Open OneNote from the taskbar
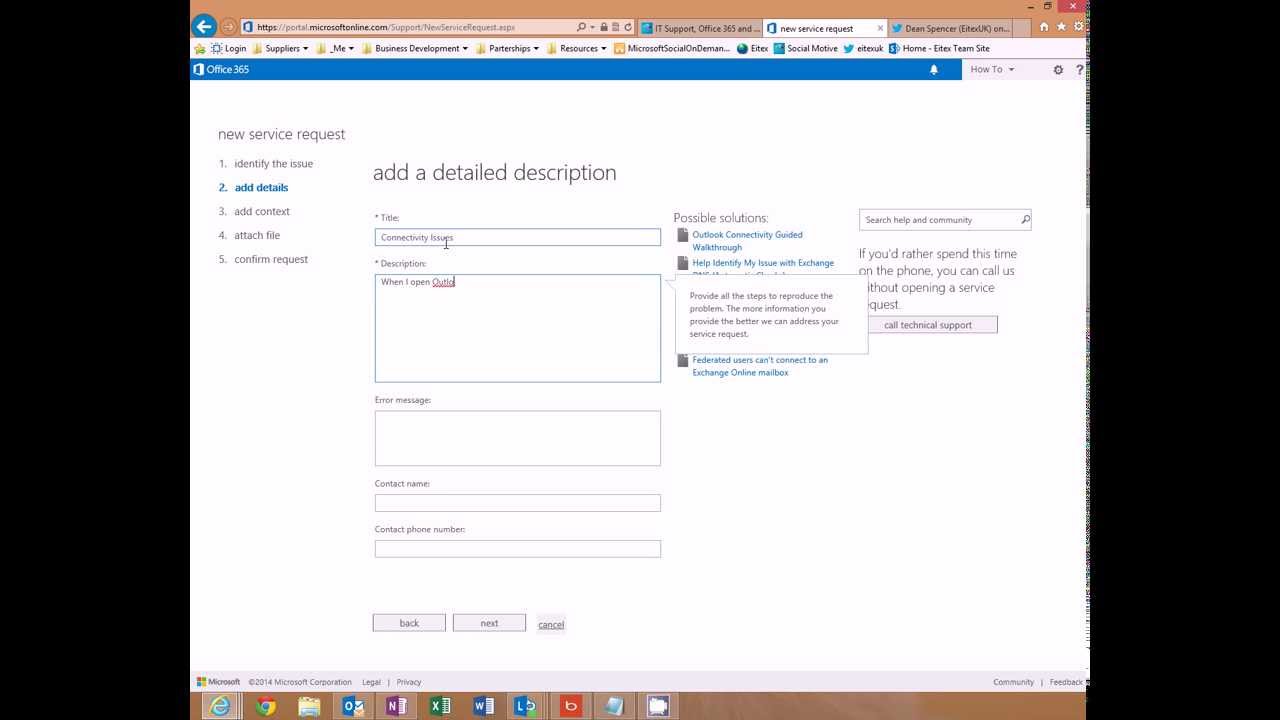Image resolution: width=1280 pixels, height=720 pixels. click(x=396, y=706)
